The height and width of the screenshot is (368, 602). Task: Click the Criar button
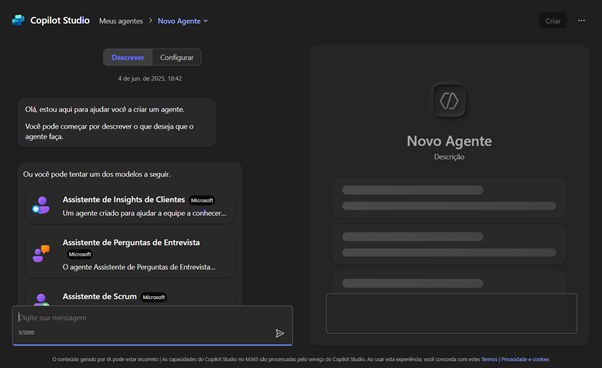tap(553, 21)
